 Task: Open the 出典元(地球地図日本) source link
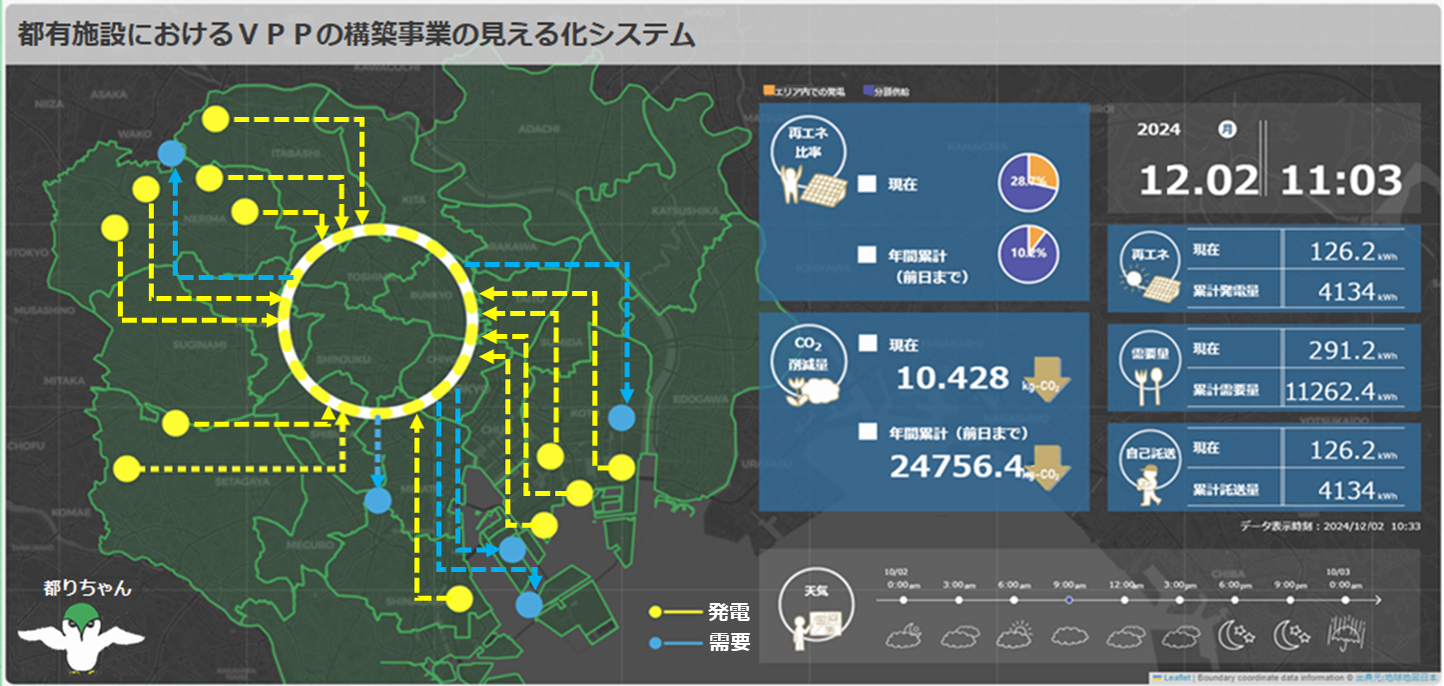[1396, 677]
